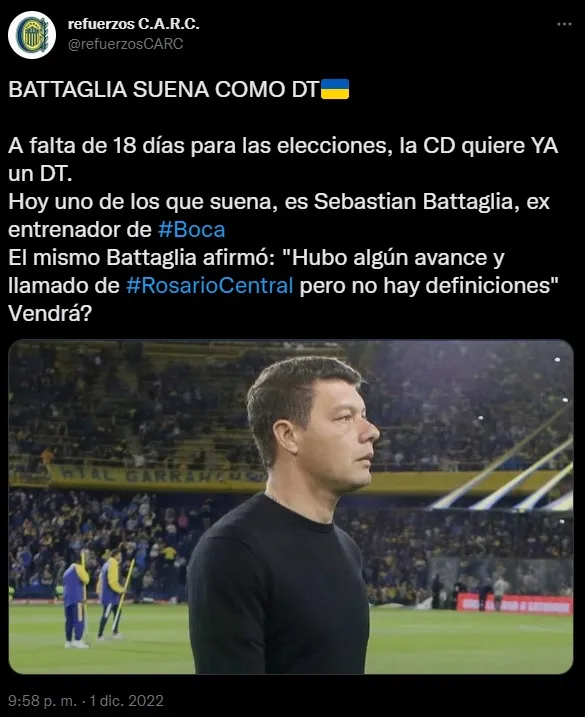The width and height of the screenshot is (585, 717).
Task: Open the #Boca hashtag
Action: click(192, 230)
